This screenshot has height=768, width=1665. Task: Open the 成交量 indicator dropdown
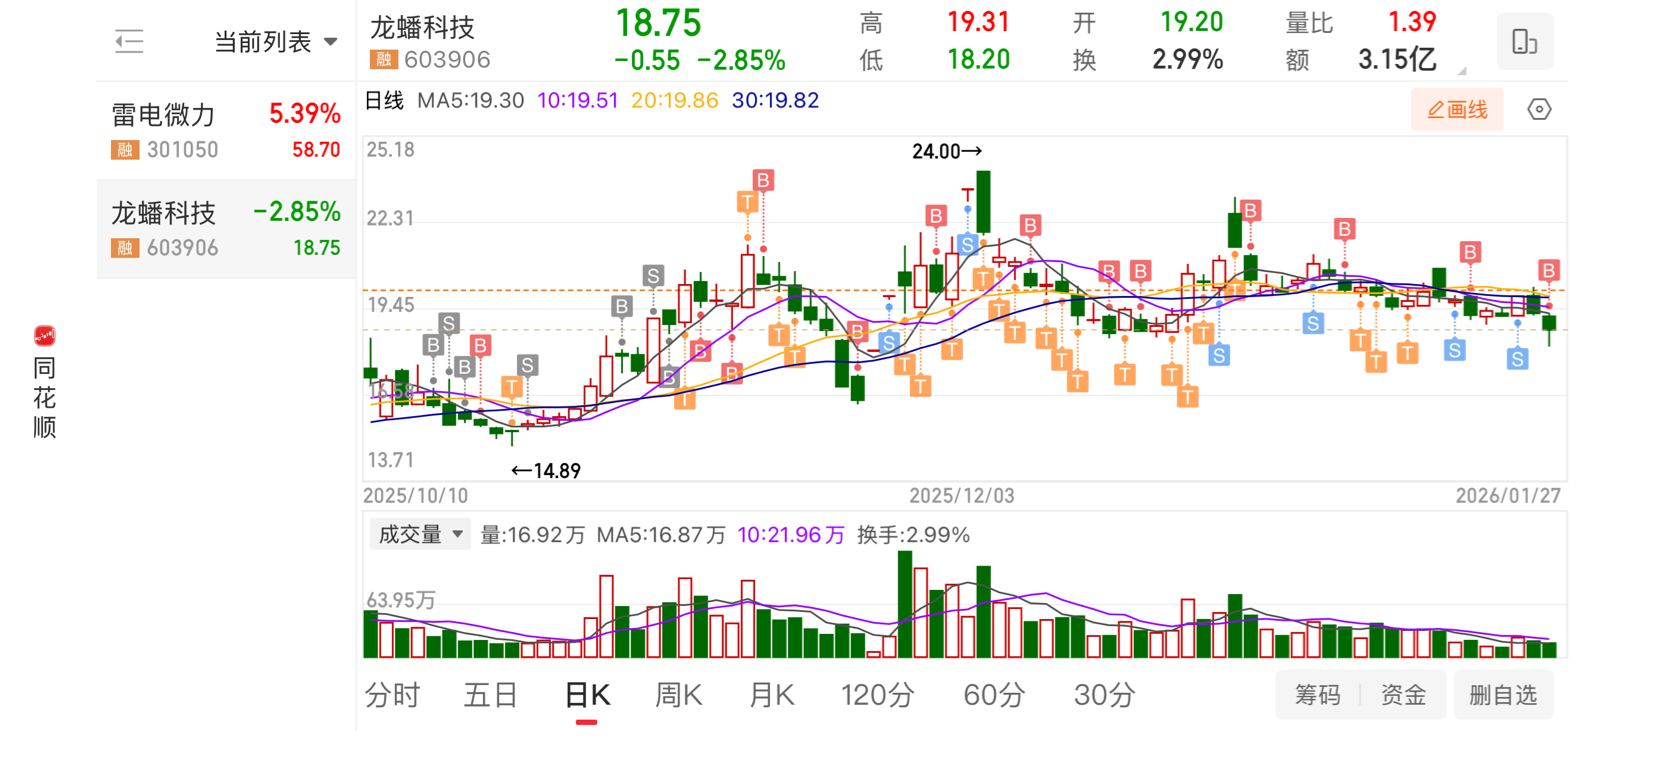(x=418, y=535)
